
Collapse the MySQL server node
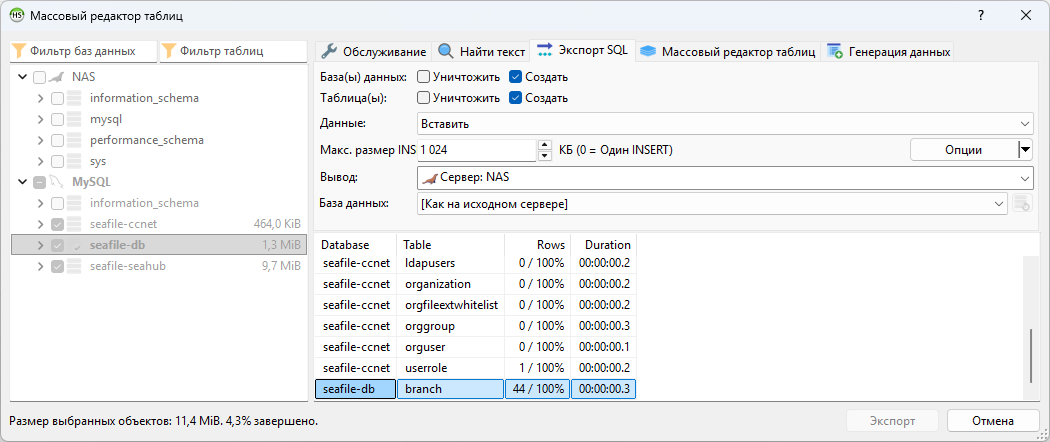click(x=23, y=181)
